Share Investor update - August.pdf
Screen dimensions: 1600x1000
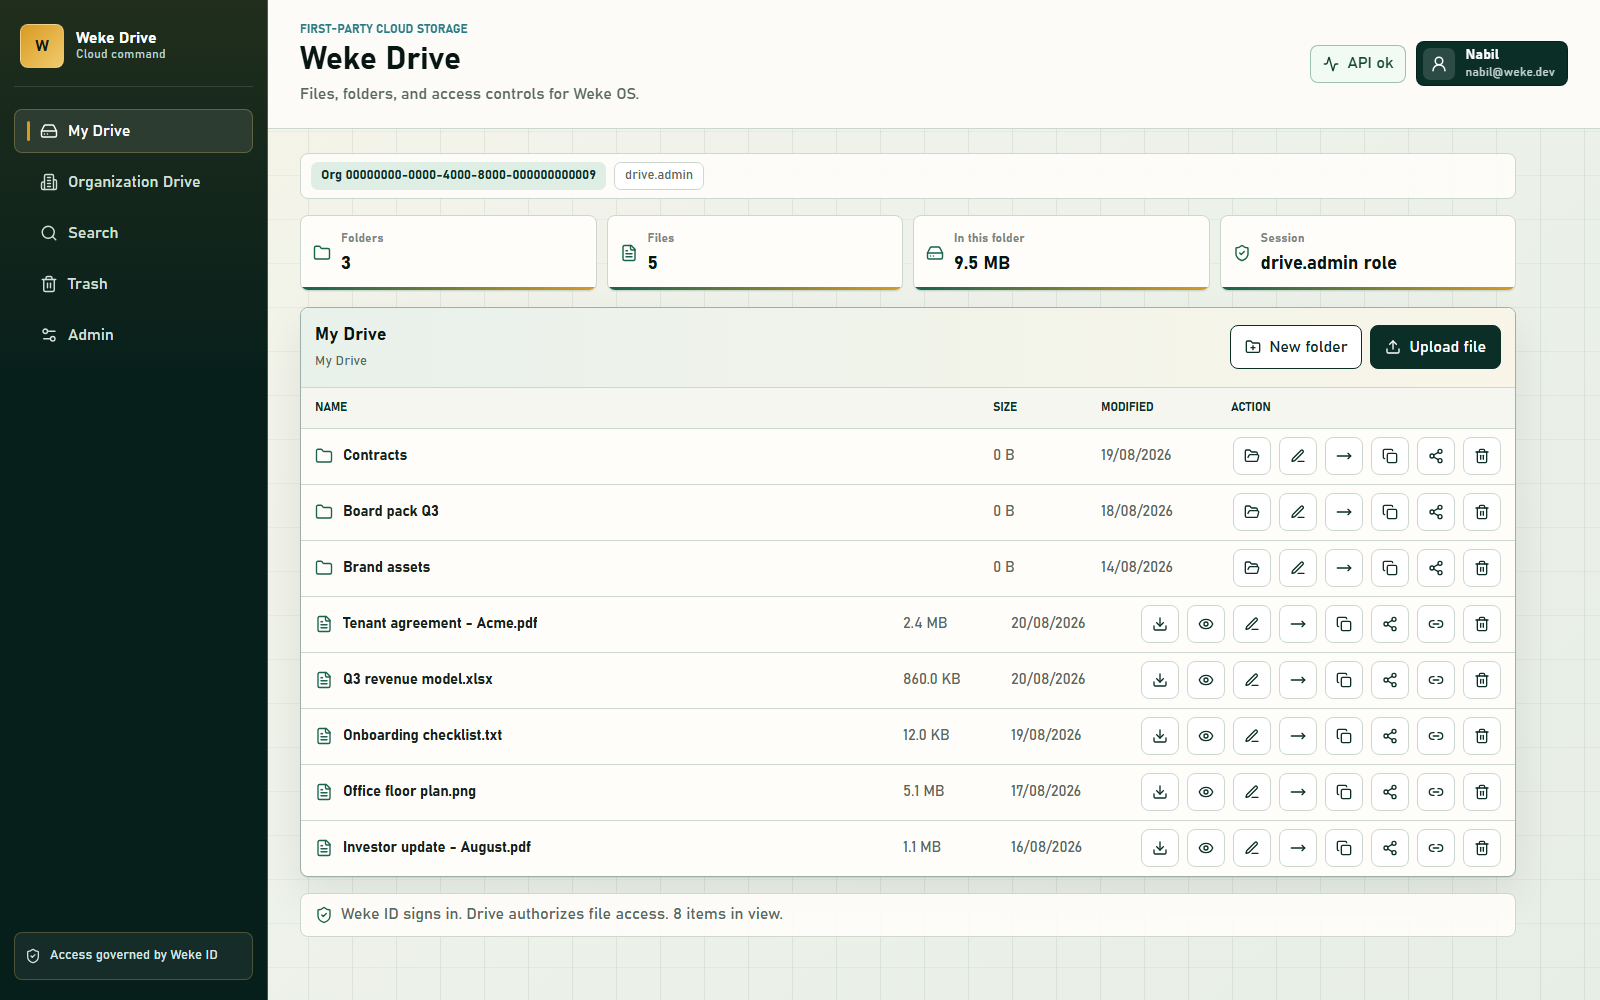(1390, 848)
